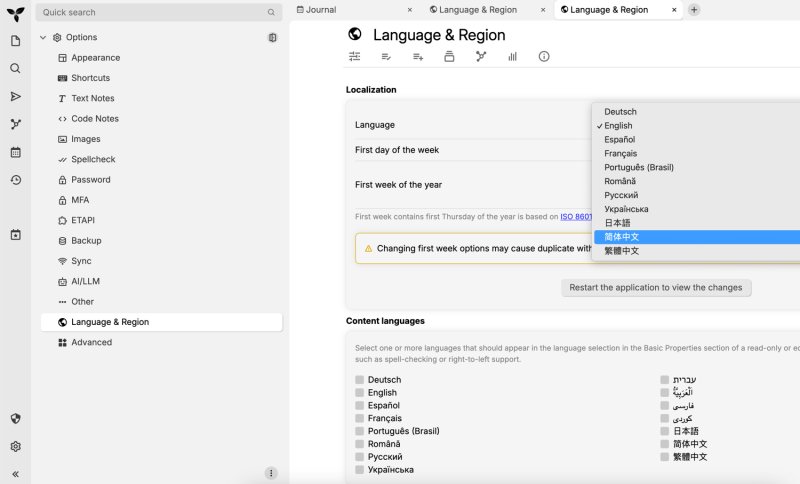Open the note statistics bar chart icon

(512, 56)
